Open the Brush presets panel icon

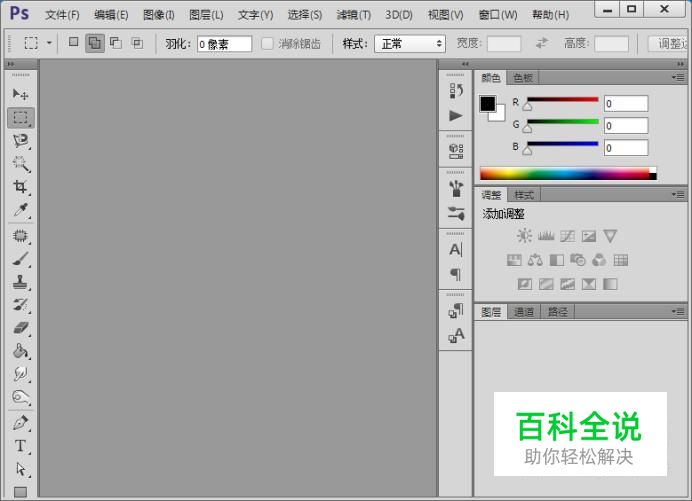pos(455,188)
